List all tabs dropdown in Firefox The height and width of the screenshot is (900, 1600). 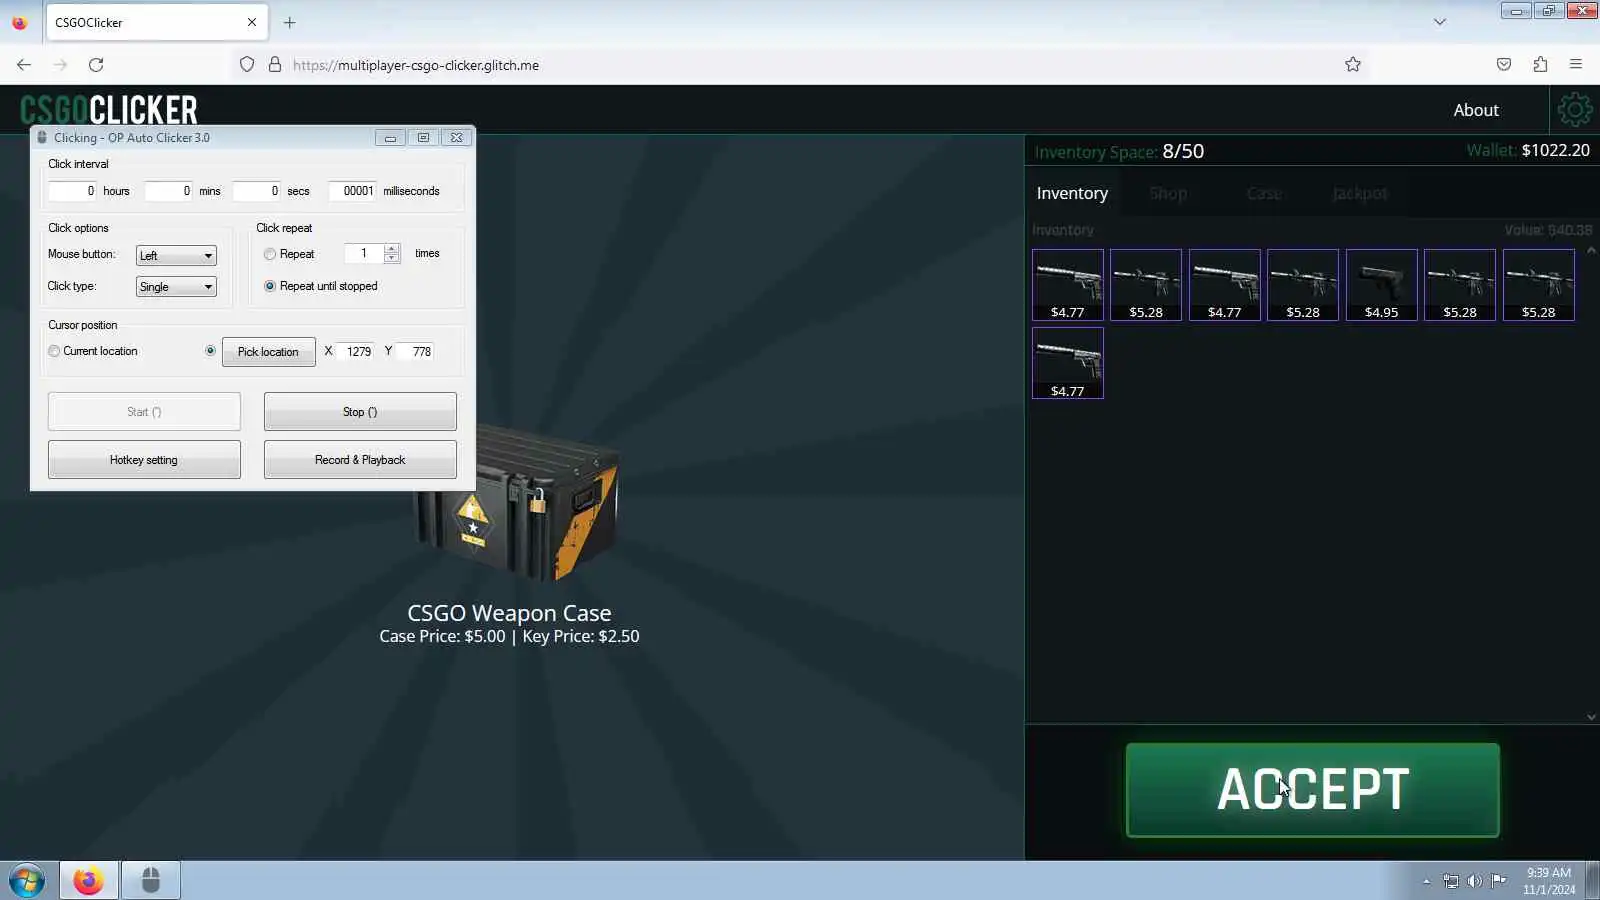tap(1440, 22)
